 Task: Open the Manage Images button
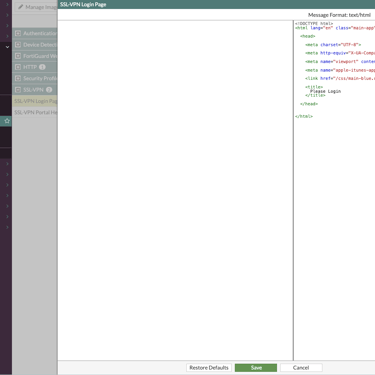point(36,7)
